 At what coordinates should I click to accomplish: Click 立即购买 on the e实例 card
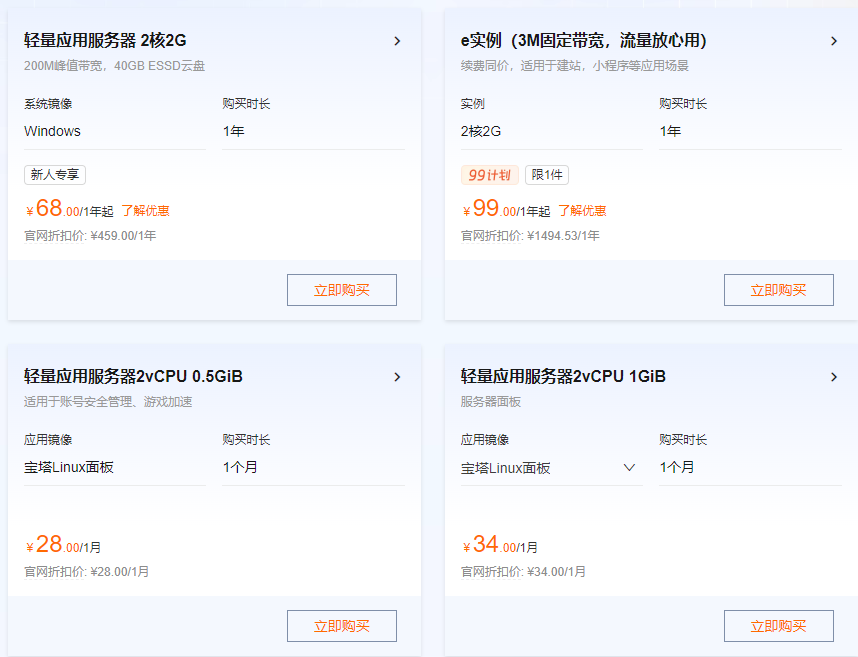[778, 289]
